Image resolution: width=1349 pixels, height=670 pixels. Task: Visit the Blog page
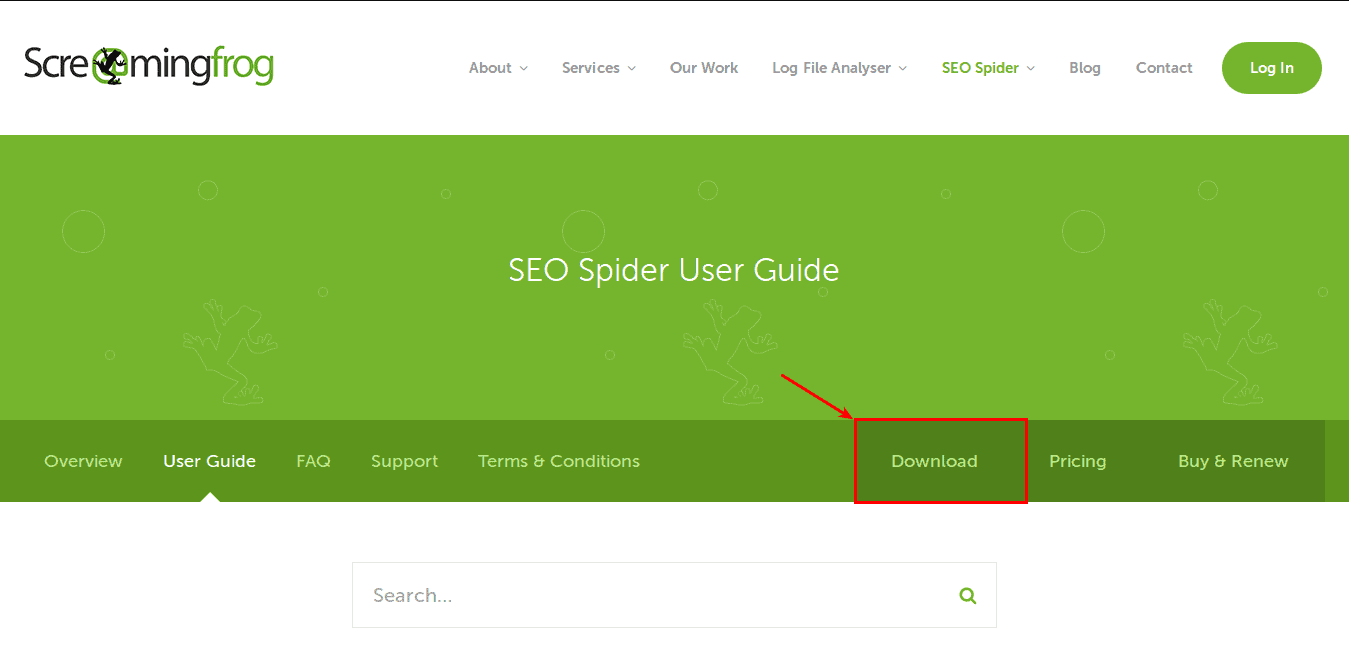coord(1085,68)
